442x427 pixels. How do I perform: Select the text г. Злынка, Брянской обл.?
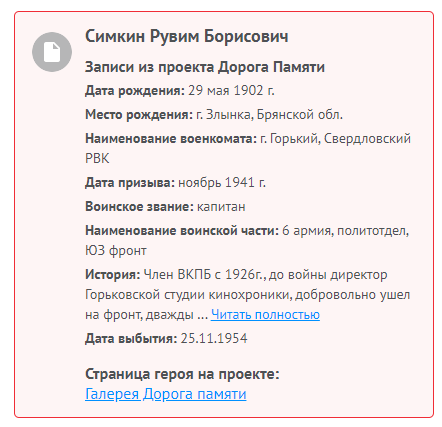coord(269,115)
